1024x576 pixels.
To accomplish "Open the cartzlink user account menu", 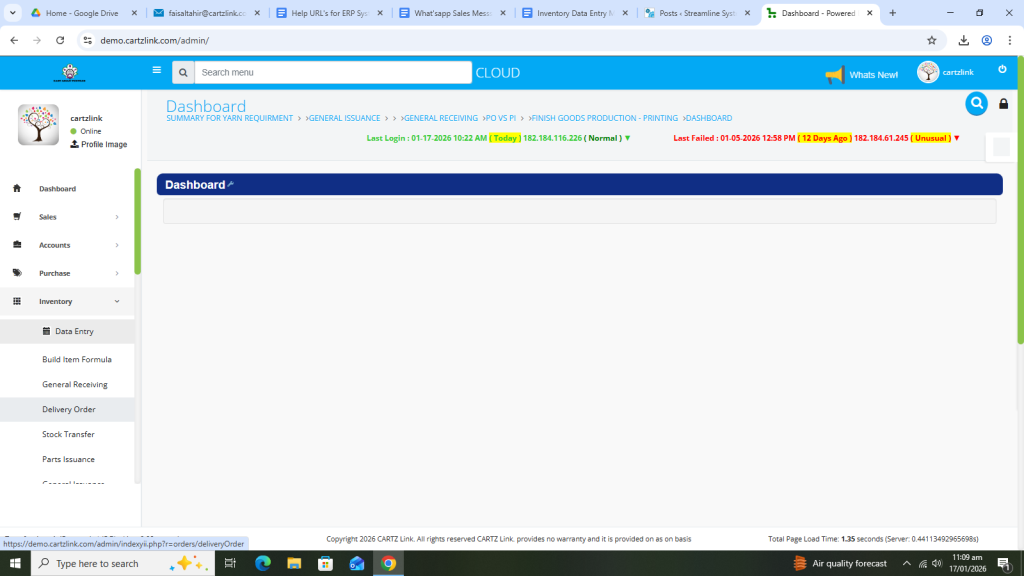I will pyautogui.click(x=945, y=72).
